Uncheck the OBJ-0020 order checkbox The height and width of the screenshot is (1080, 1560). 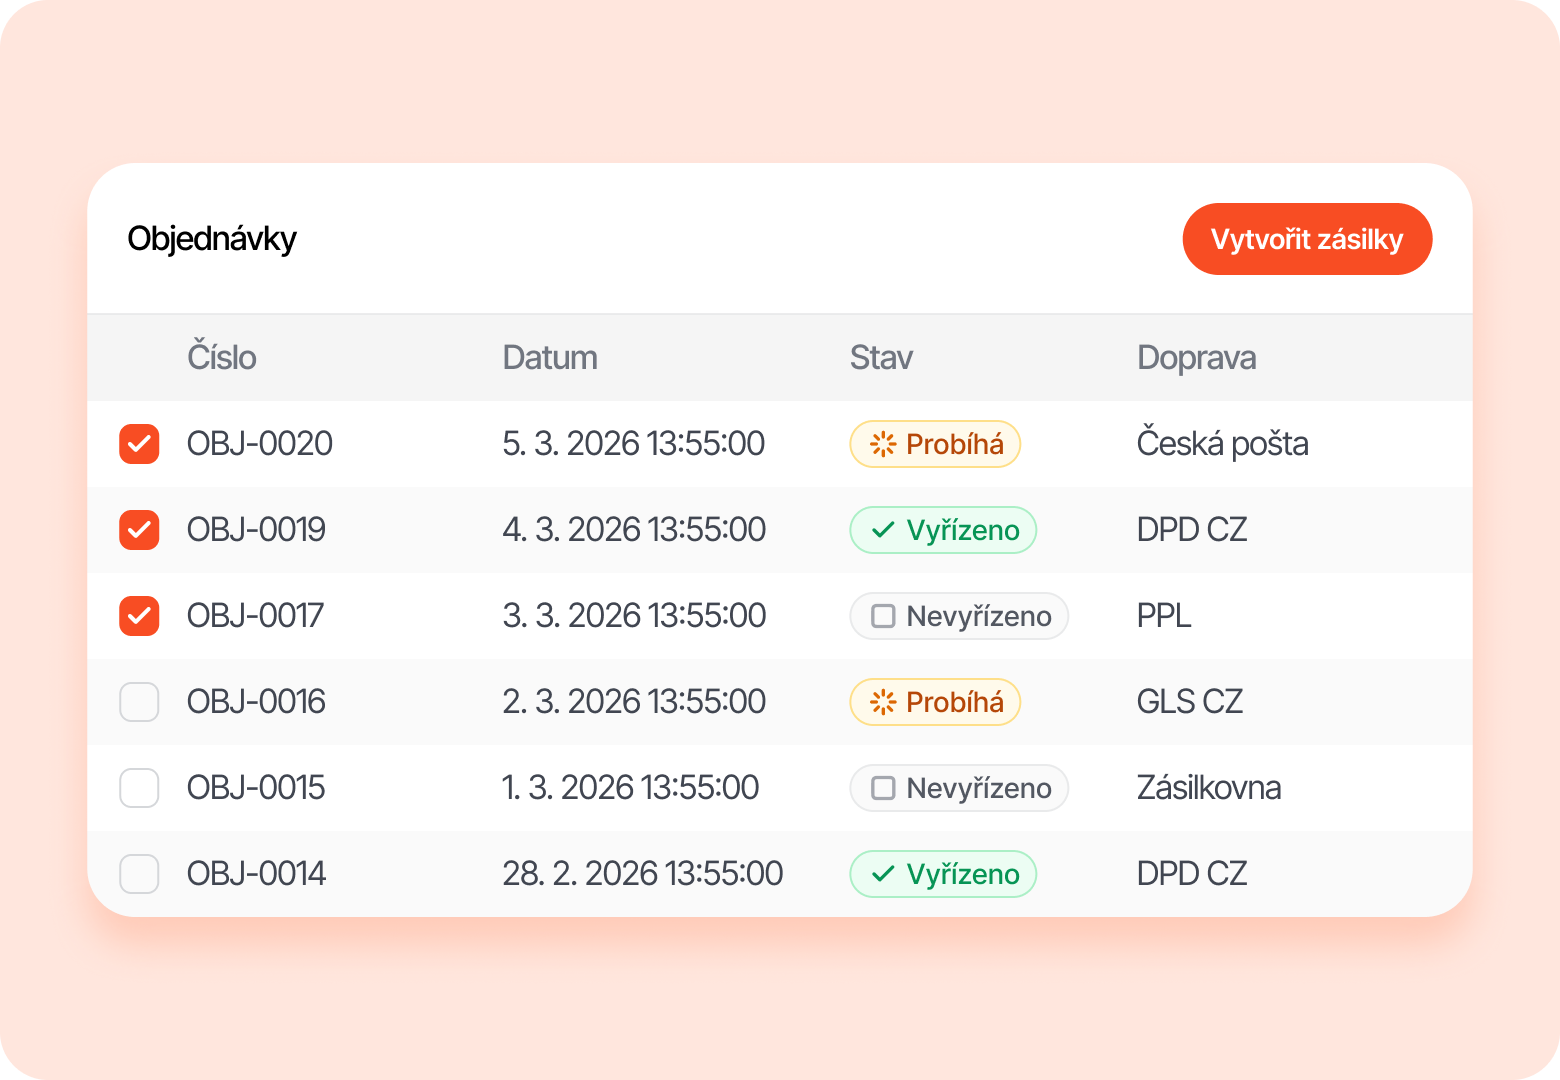coord(139,444)
